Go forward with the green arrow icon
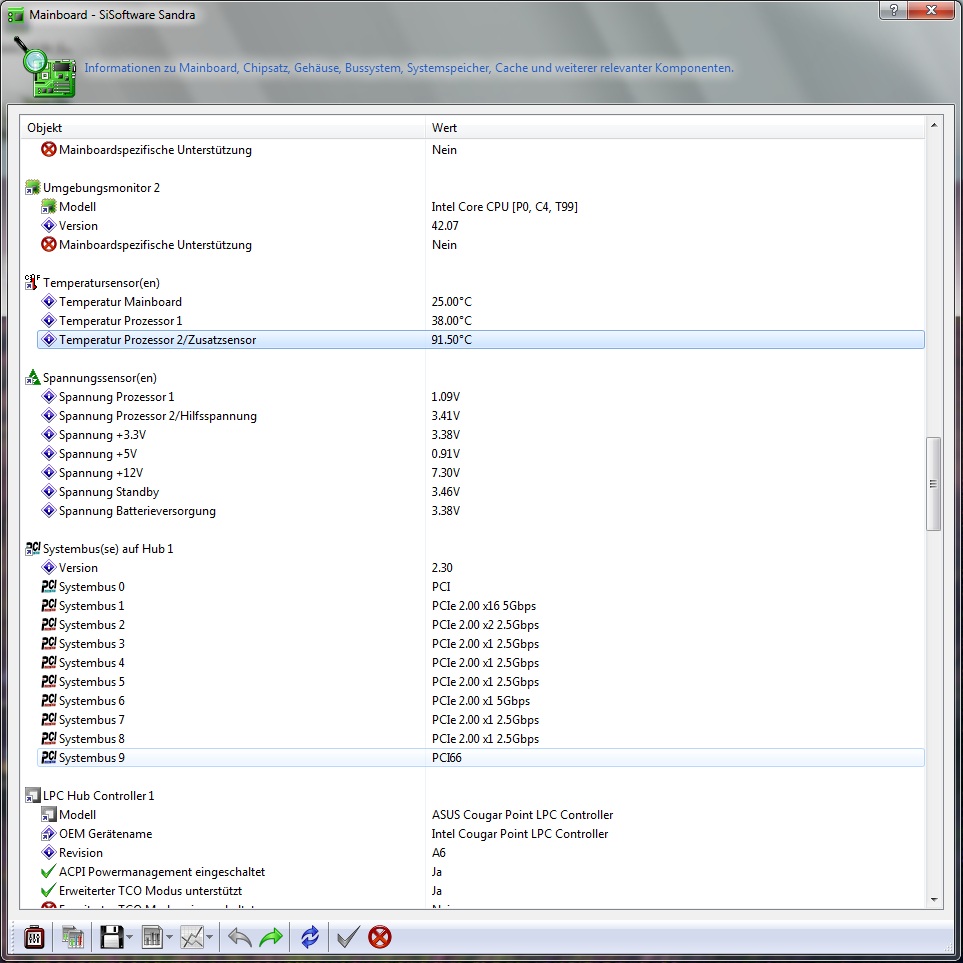Image resolution: width=963 pixels, height=963 pixels. [271, 937]
